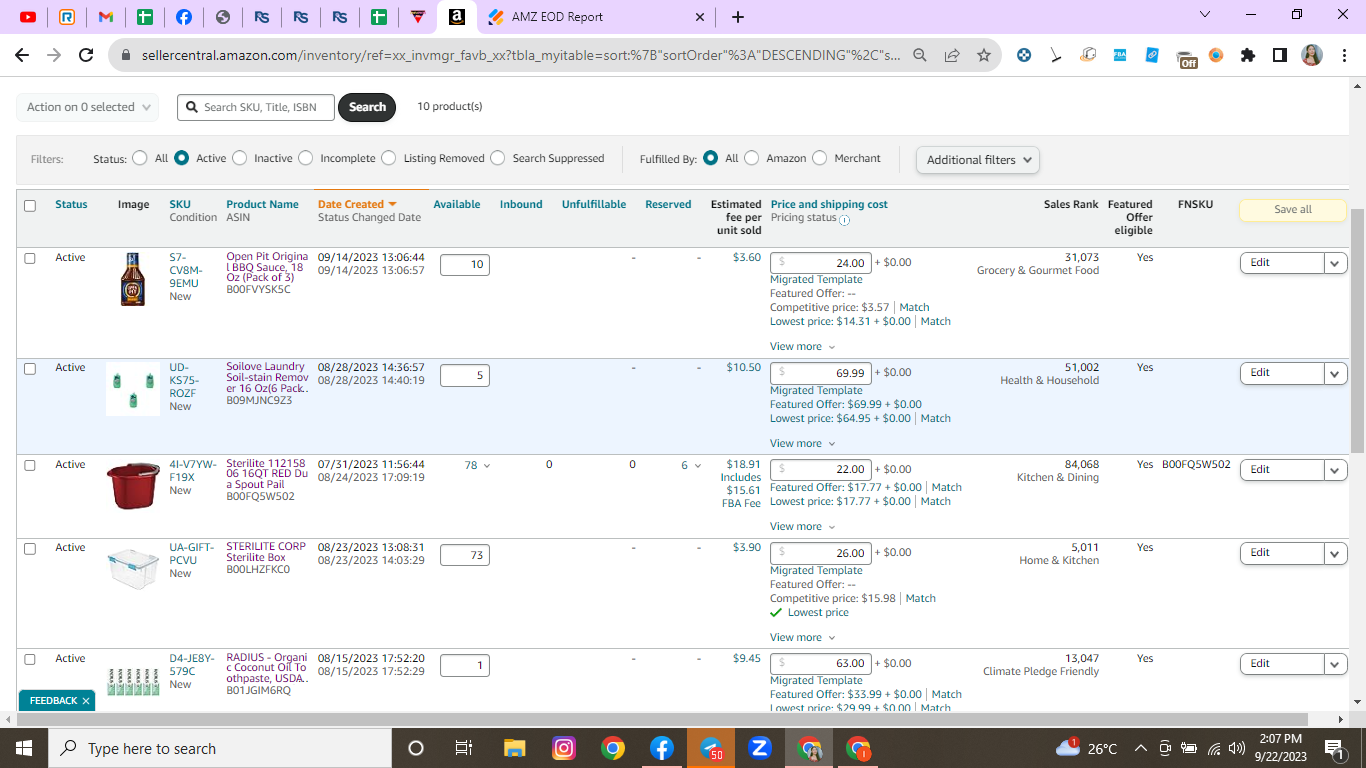Open the AMZ EOD Report tab
Viewport: 1366px width, 768px height.
(x=596, y=17)
